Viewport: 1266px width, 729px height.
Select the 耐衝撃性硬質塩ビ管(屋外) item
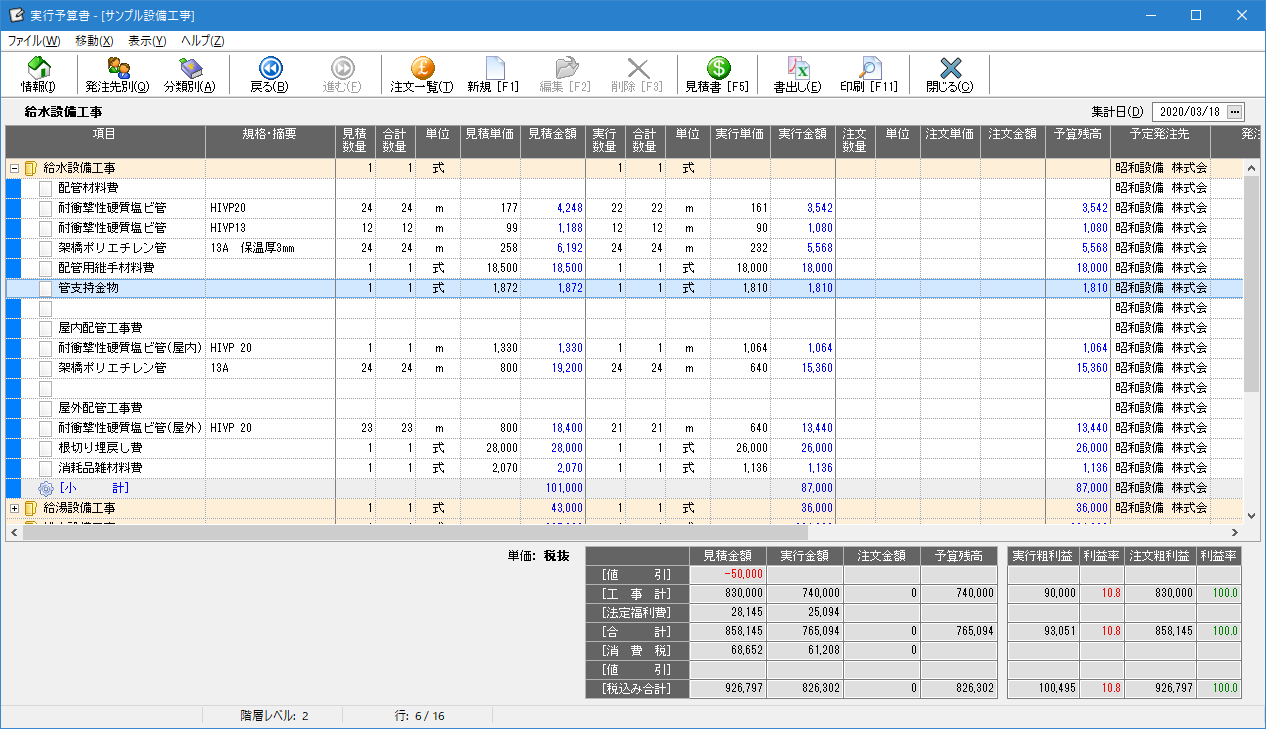[x=130, y=428]
